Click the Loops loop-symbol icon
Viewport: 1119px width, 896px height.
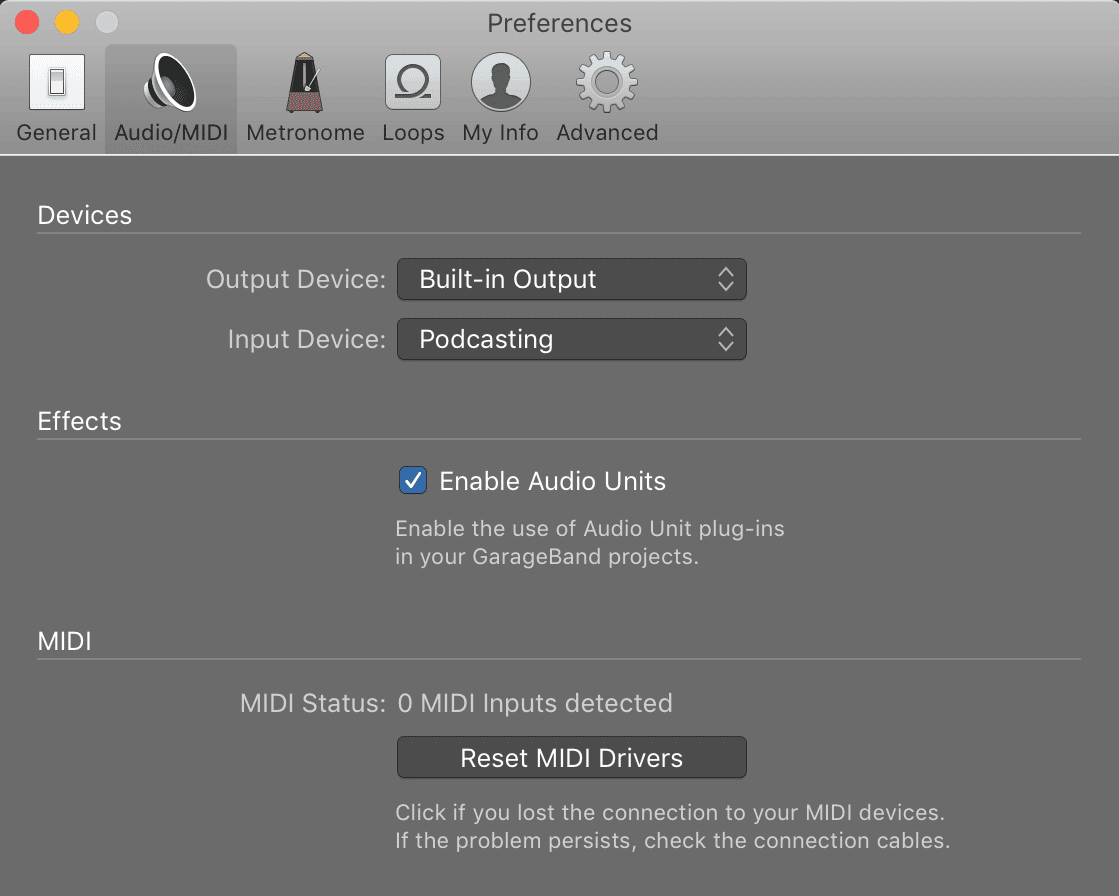(x=413, y=82)
